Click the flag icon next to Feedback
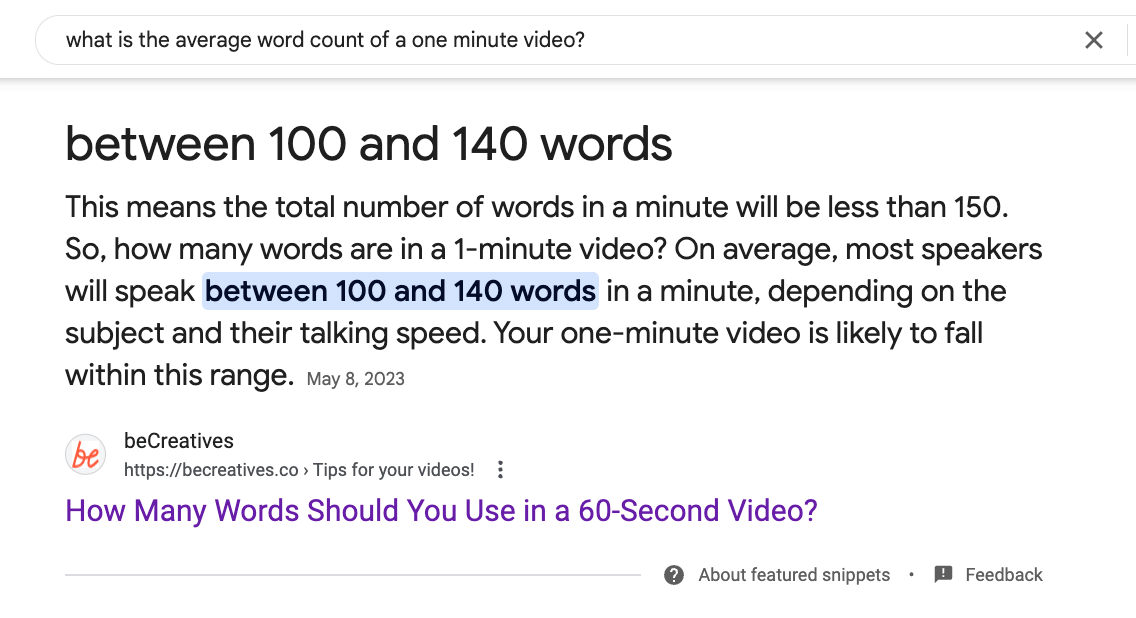Image resolution: width=1136 pixels, height=618 pixels. pyautogui.click(x=941, y=574)
